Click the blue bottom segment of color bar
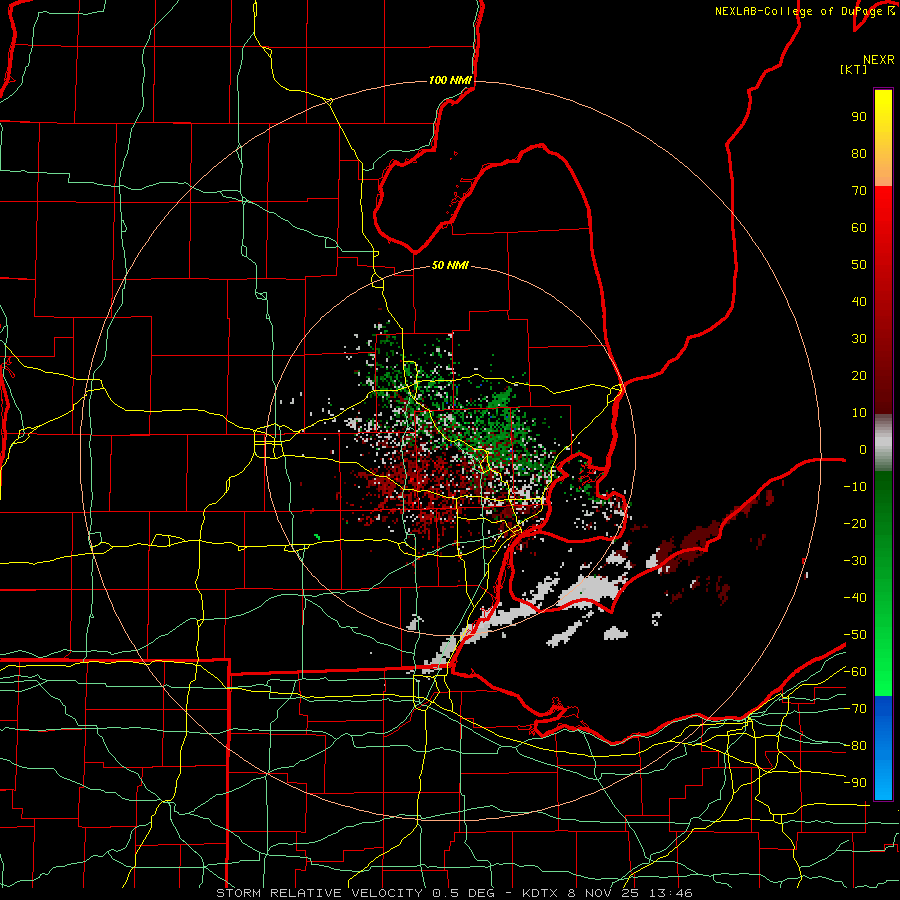 click(883, 747)
